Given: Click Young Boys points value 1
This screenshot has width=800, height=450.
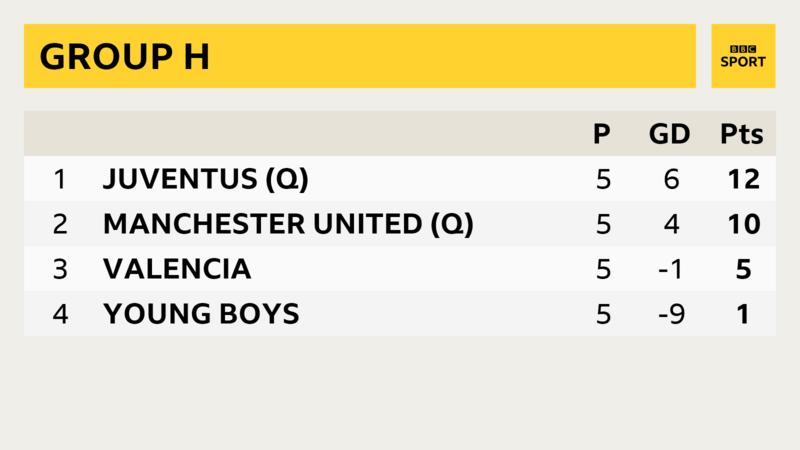Looking at the screenshot, I should [x=743, y=314].
